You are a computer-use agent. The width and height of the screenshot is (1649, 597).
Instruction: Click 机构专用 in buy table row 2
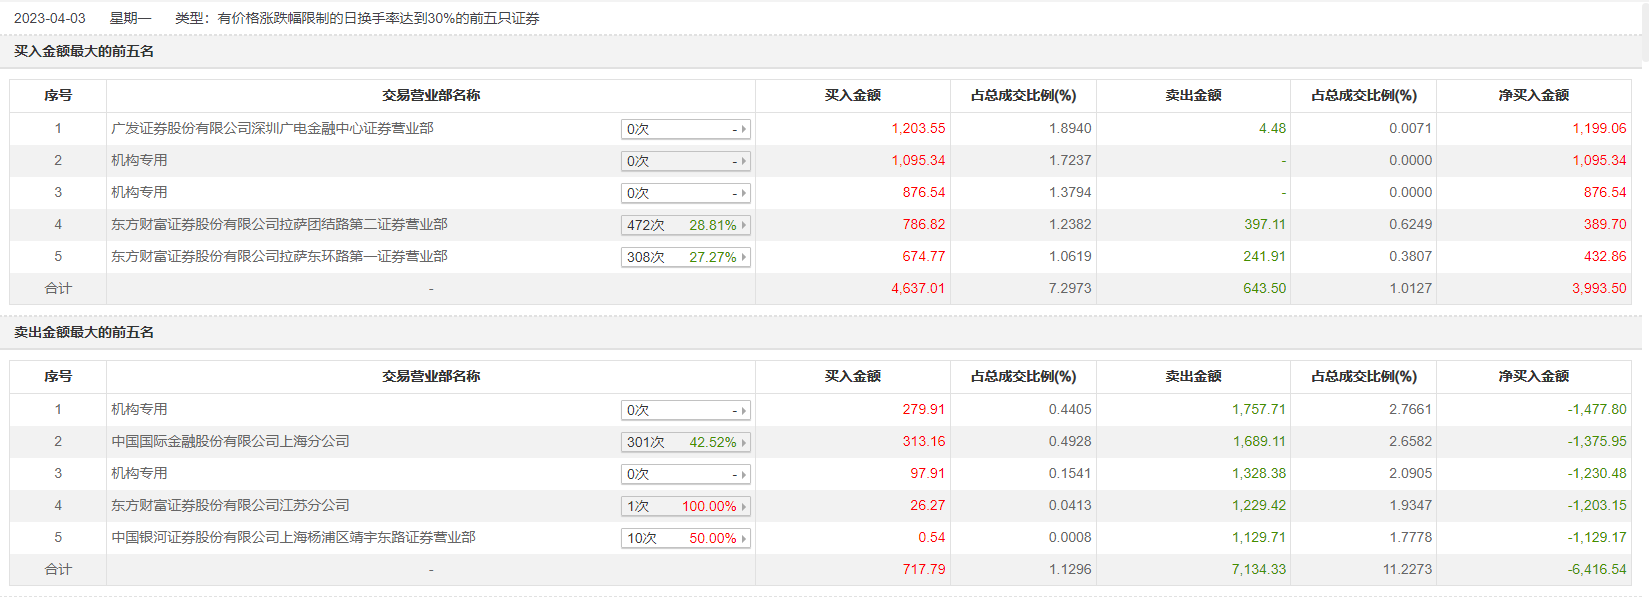pos(139,160)
